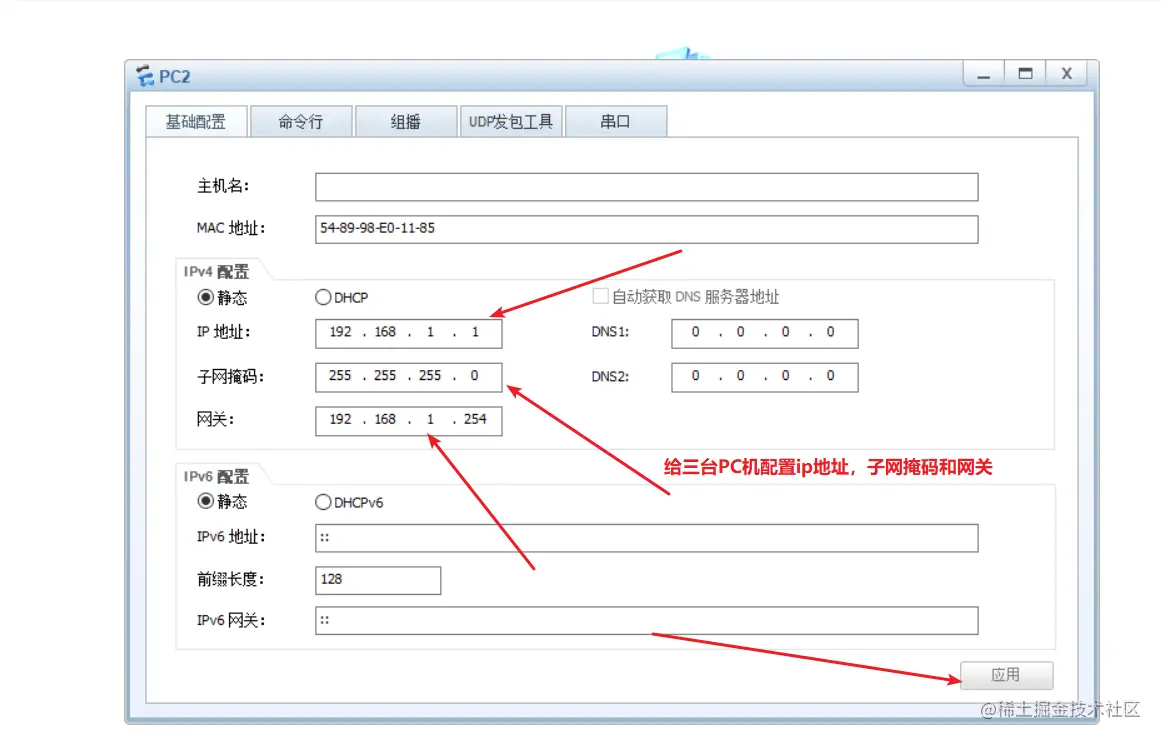Click the IP 地址 field 192.168.1.1
The image size is (1162, 741).
coord(408,333)
